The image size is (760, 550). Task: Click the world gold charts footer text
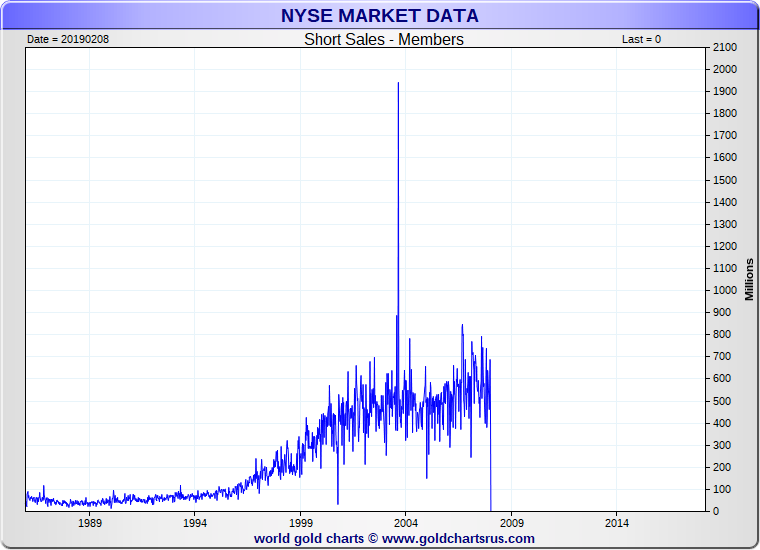(394, 538)
